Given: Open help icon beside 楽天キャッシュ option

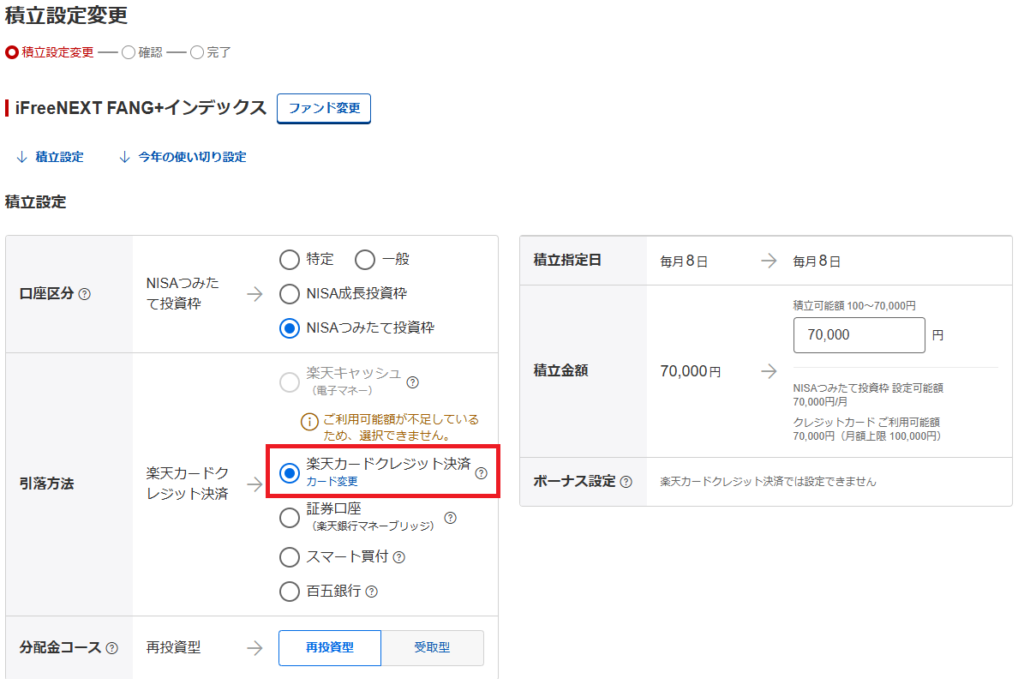Looking at the screenshot, I should coord(412,382).
